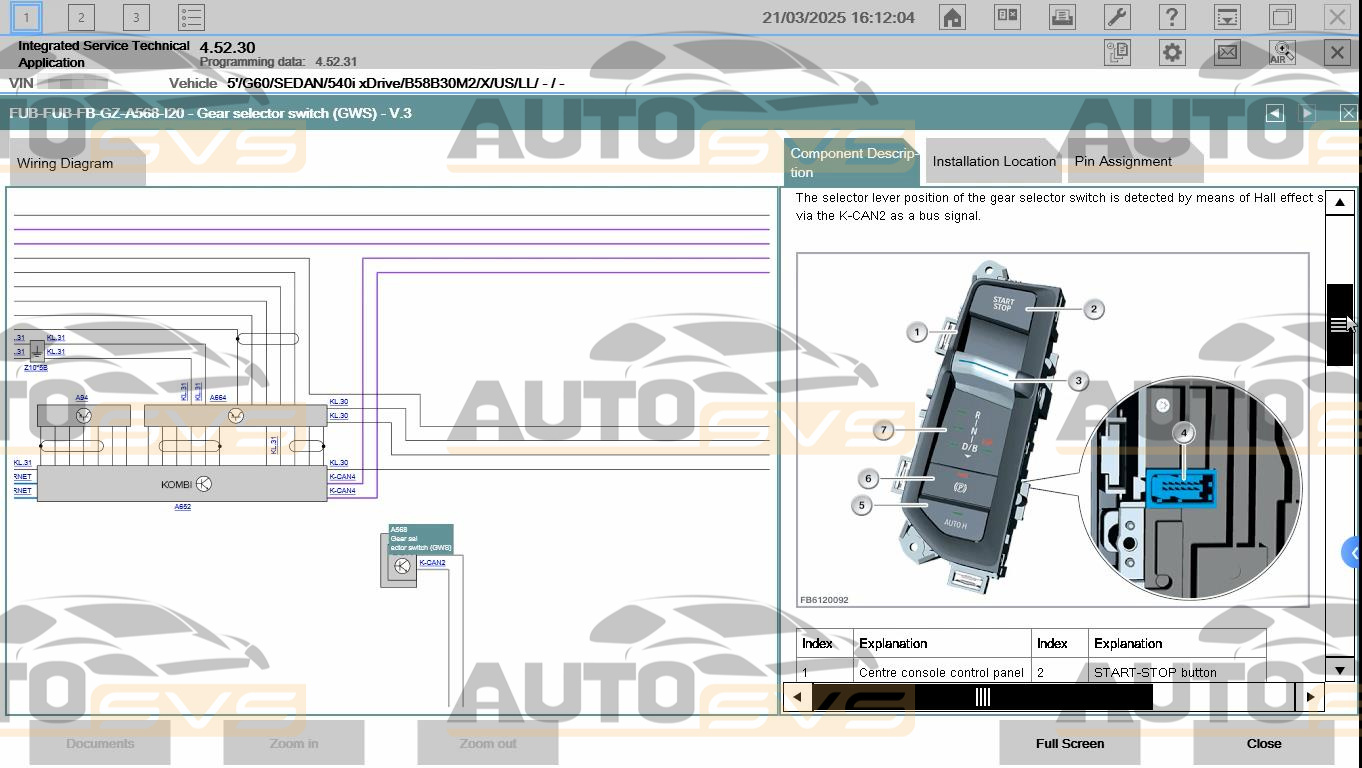Screen dimensions: 1362x768
Task: Click the 'START-STOP button' table cell
Action: [x=1177, y=672]
